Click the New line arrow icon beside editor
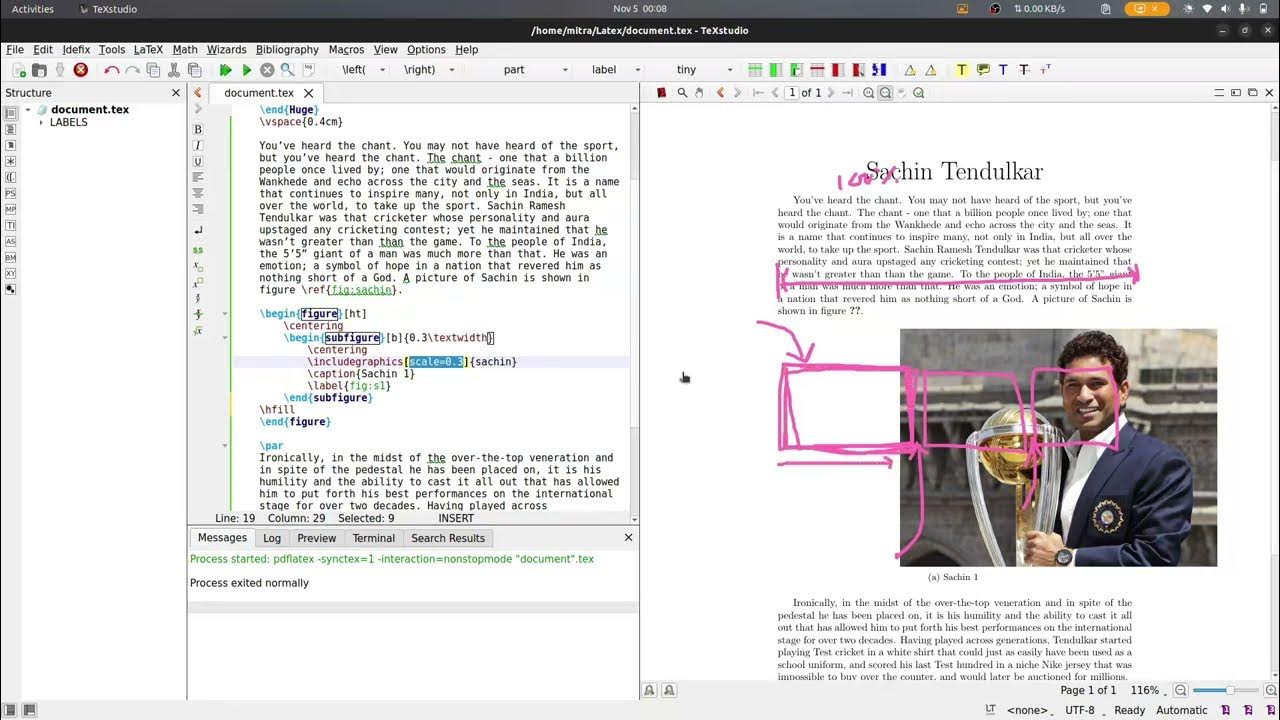Image resolution: width=1280 pixels, height=720 pixels. click(x=198, y=231)
